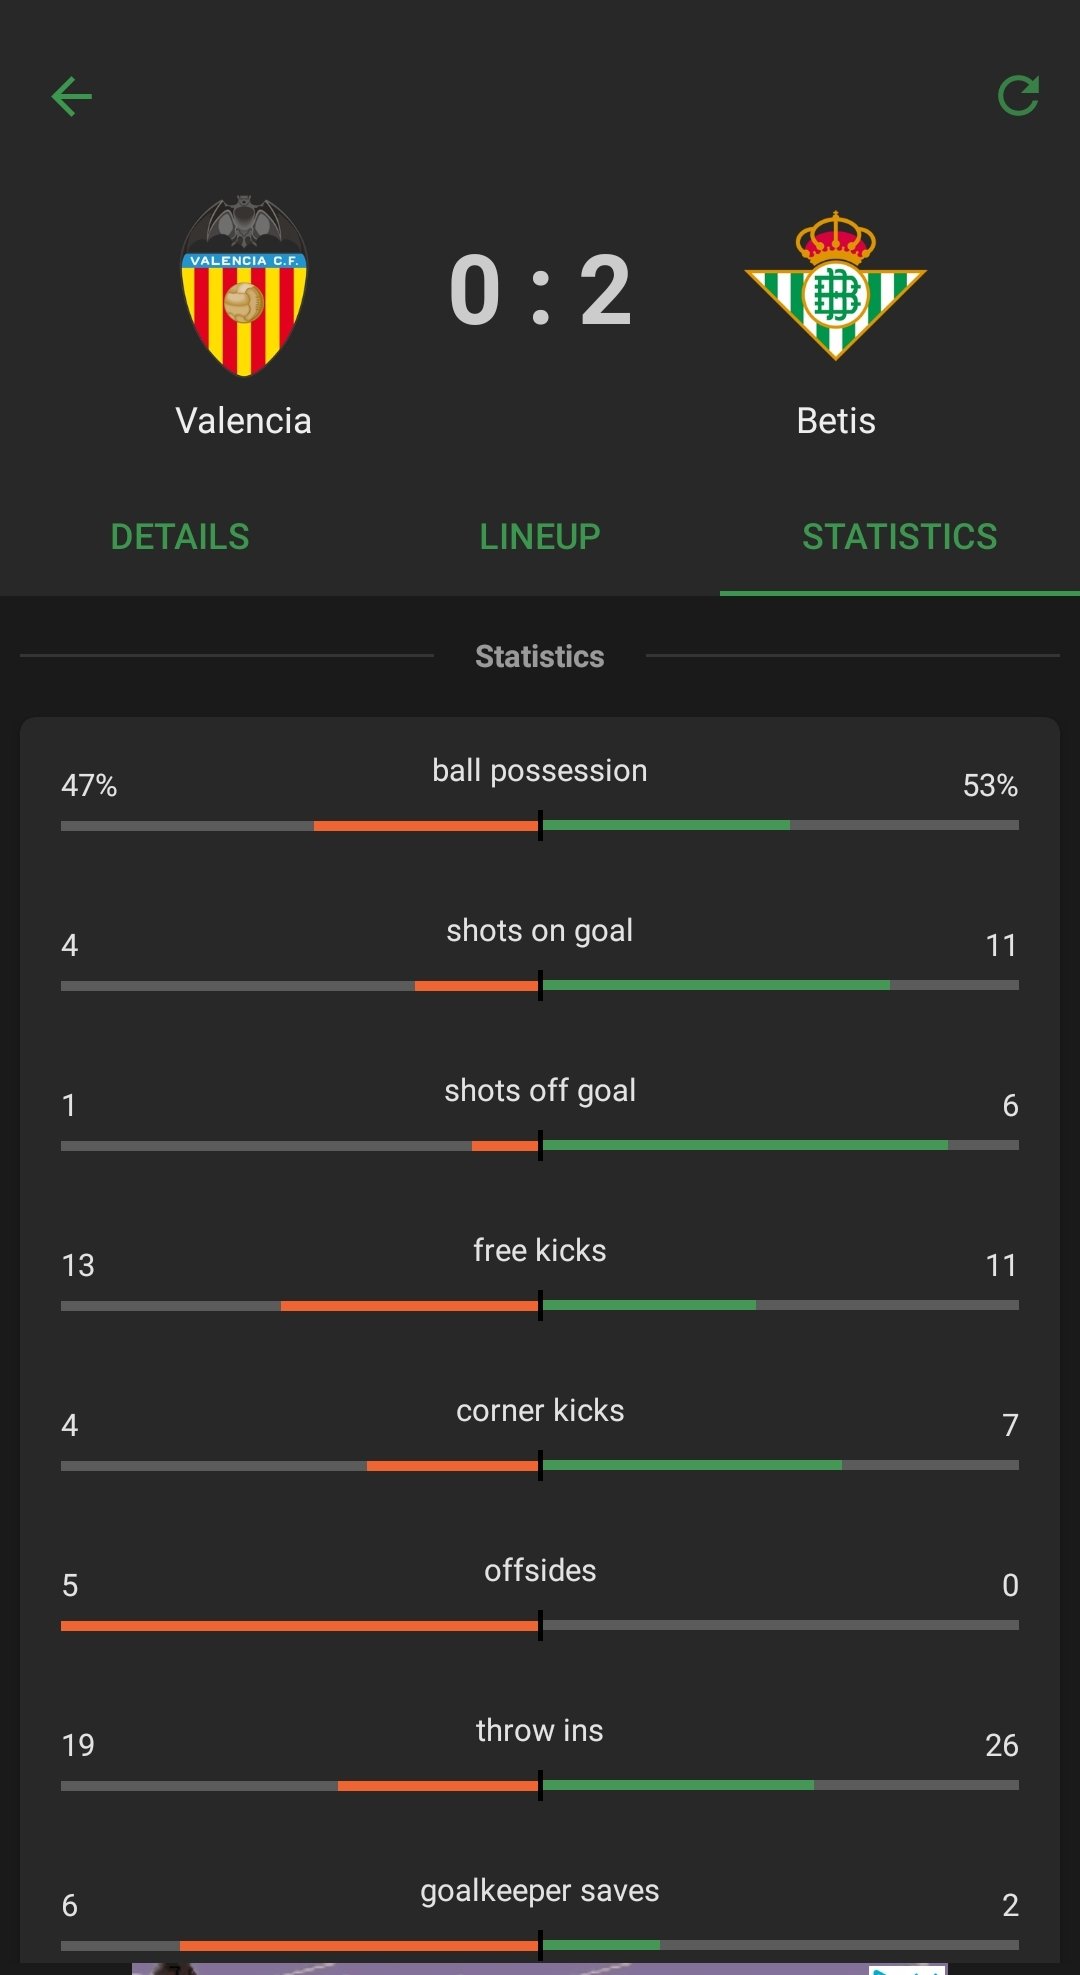The image size is (1080, 1975).
Task: Tap the Statistics section header
Action: coord(540,656)
